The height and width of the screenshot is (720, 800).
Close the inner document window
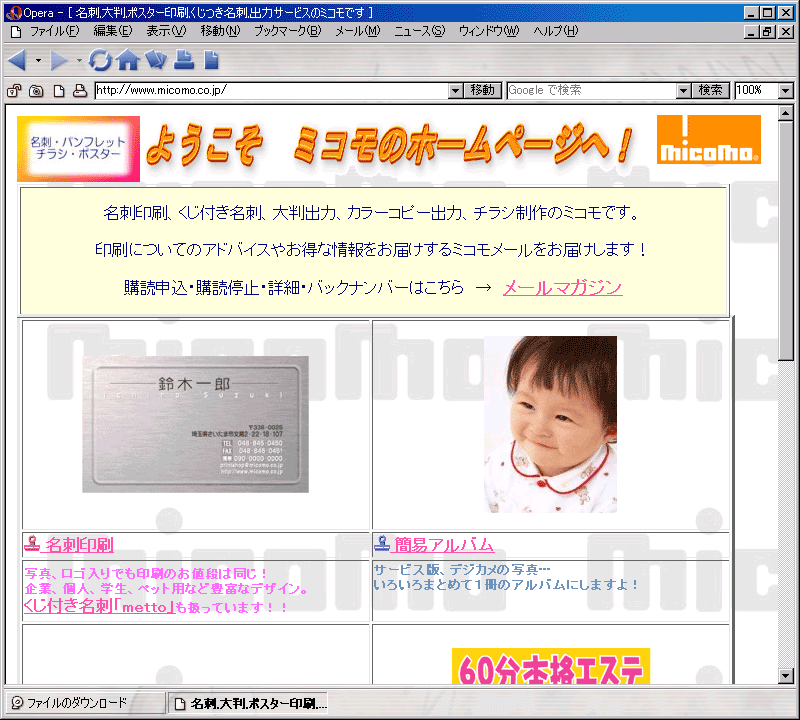(786, 32)
